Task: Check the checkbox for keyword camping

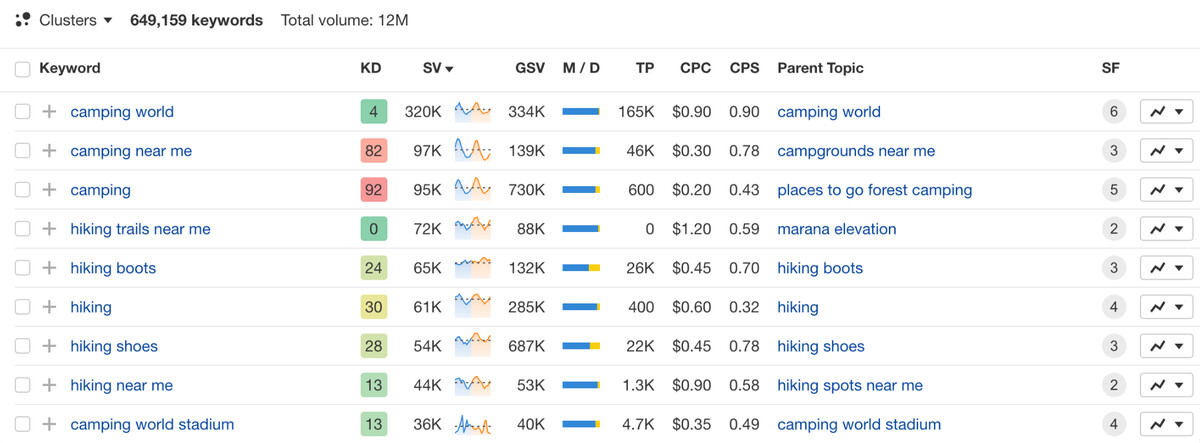Action: [22, 190]
